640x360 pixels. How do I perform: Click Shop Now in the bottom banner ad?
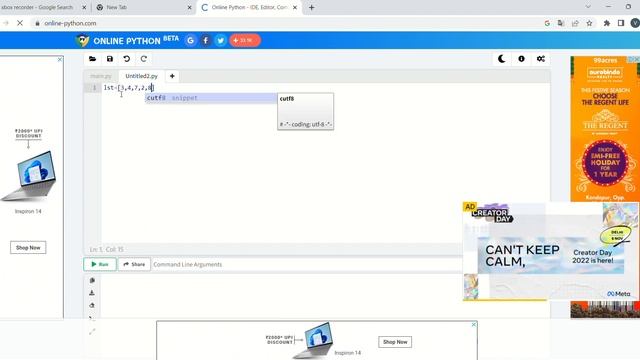point(395,342)
